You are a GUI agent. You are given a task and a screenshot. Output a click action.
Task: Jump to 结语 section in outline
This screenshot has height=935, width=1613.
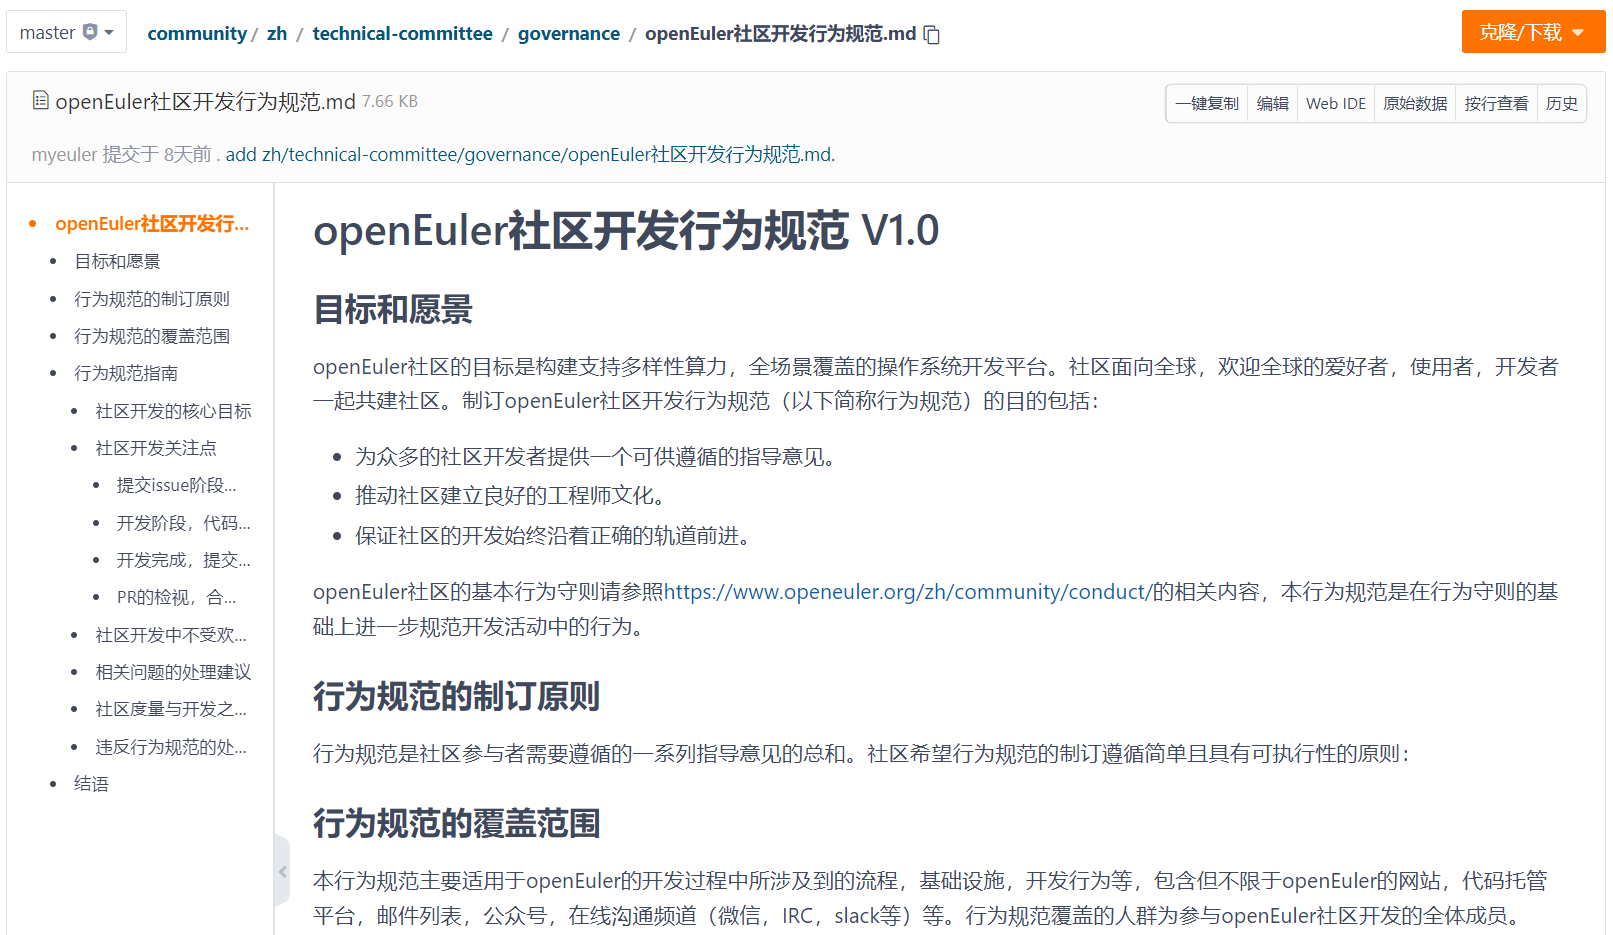click(x=91, y=784)
